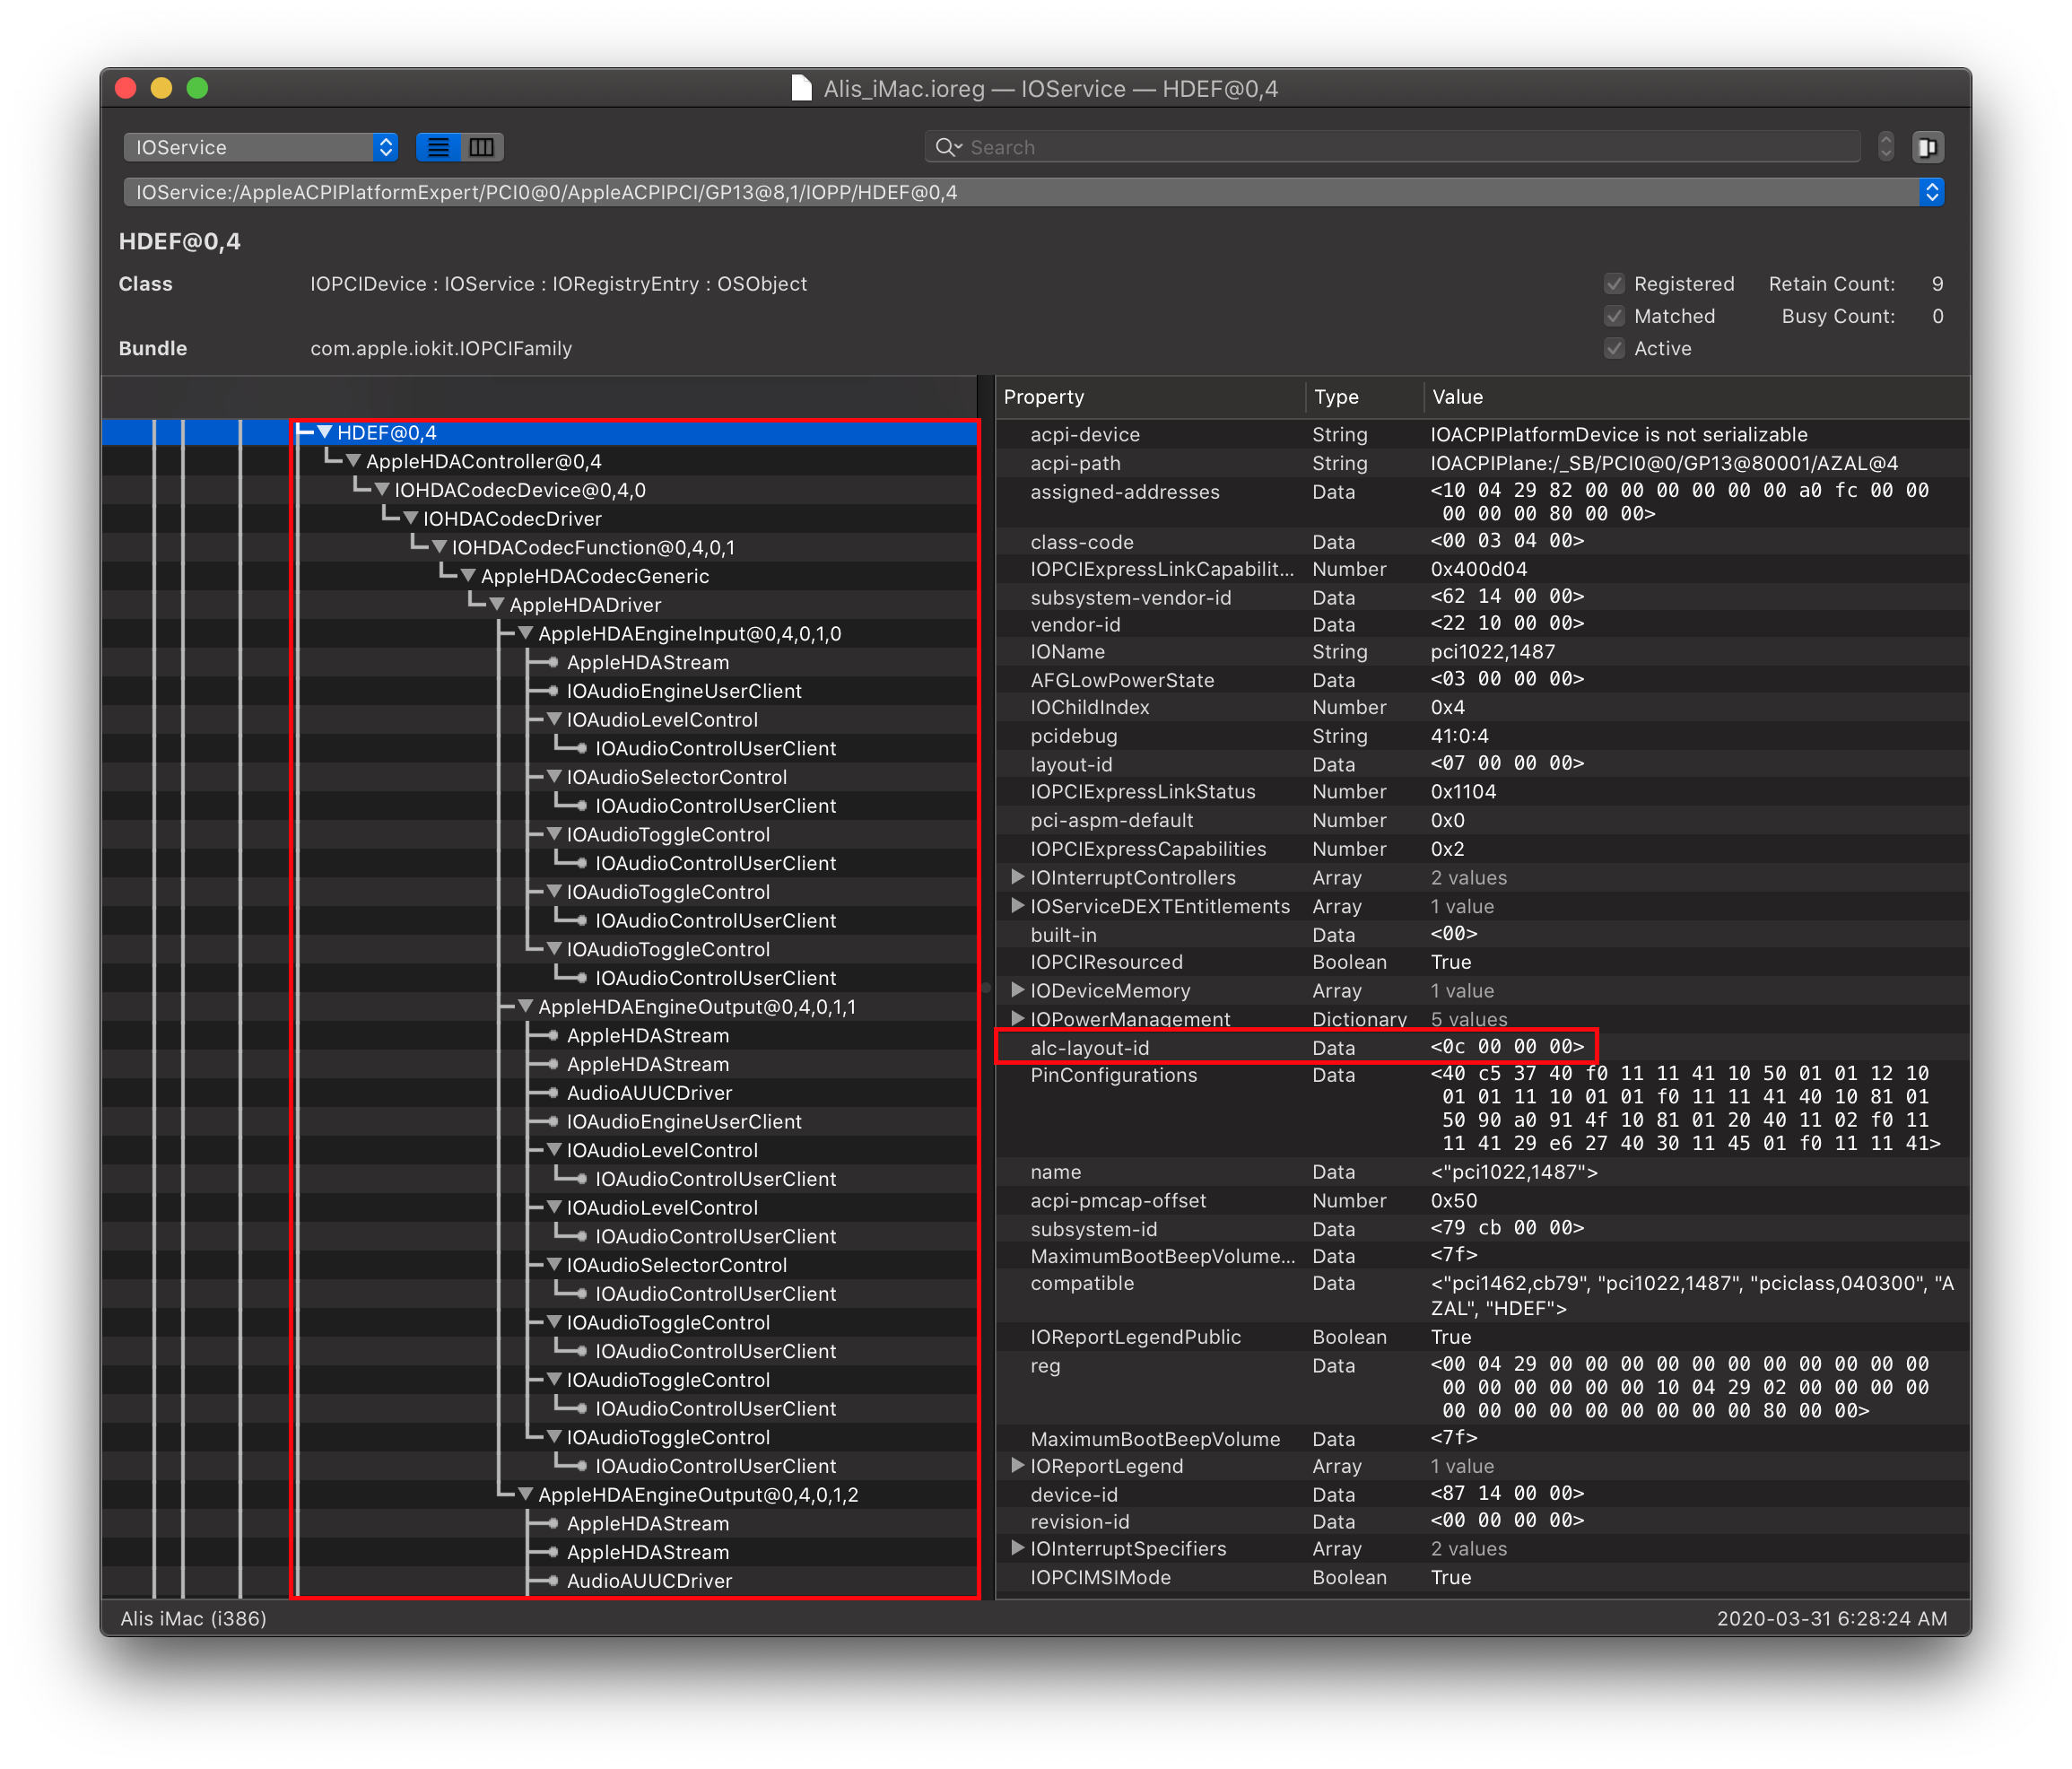Collapse the AppleHDAEngineInput@0,4,0,1,0 node
The image size is (2072, 1769).
tap(526, 633)
